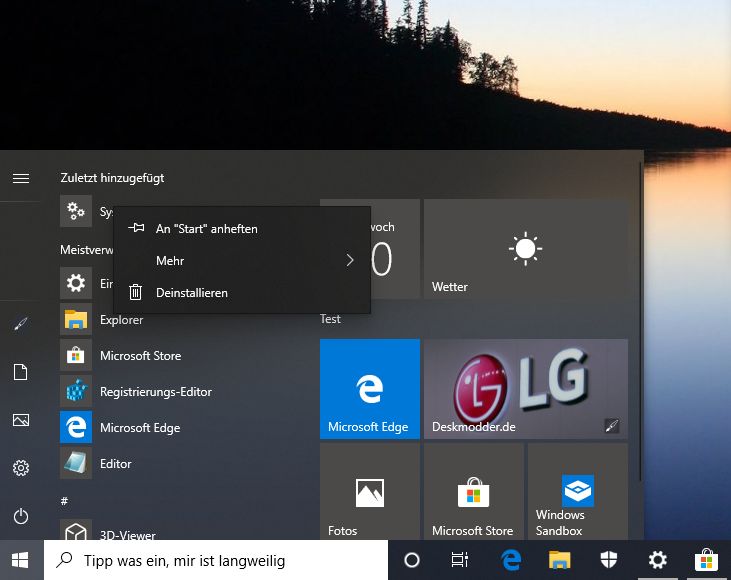This screenshot has height=580, width=731.
Task: Open the Deskmodder.de LG tile
Action: tap(526, 389)
